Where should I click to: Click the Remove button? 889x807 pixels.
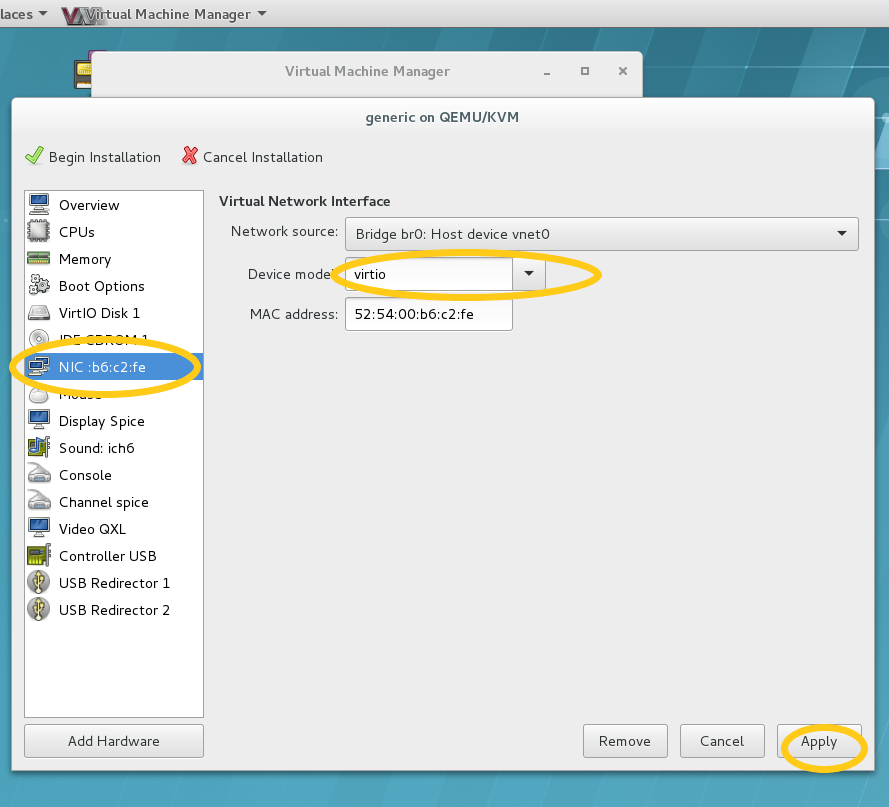[x=625, y=741]
